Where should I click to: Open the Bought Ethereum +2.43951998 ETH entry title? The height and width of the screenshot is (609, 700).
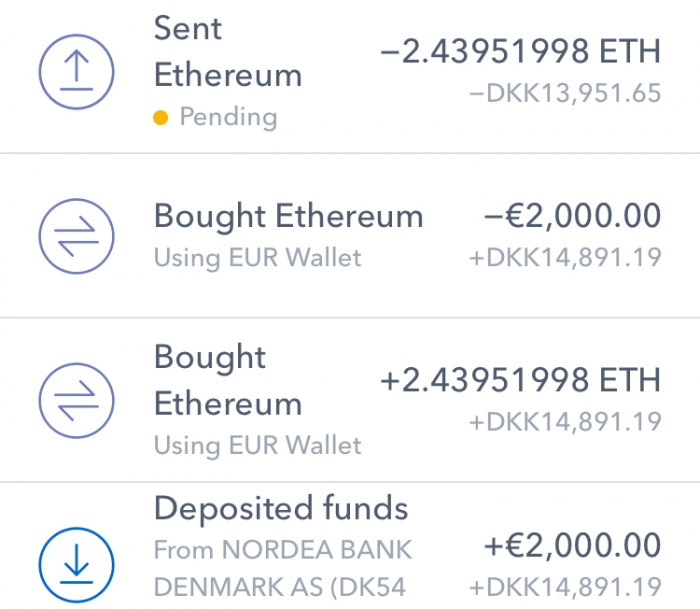[x=228, y=380]
